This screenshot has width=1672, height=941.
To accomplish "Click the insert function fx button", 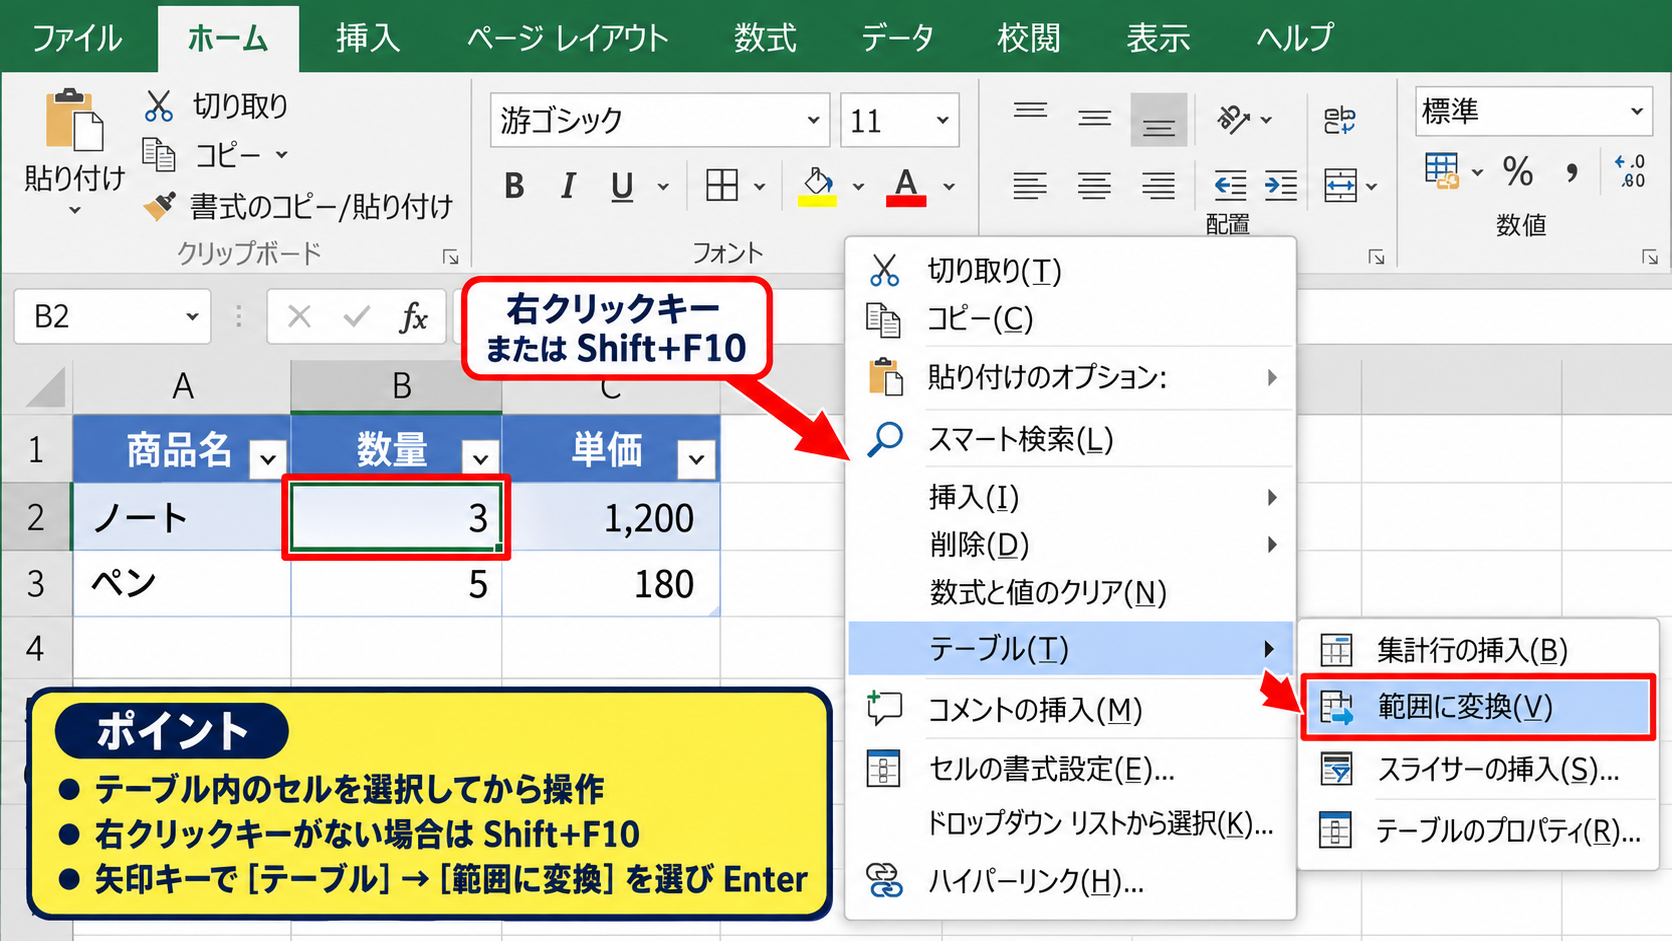I will coord(413,317).
